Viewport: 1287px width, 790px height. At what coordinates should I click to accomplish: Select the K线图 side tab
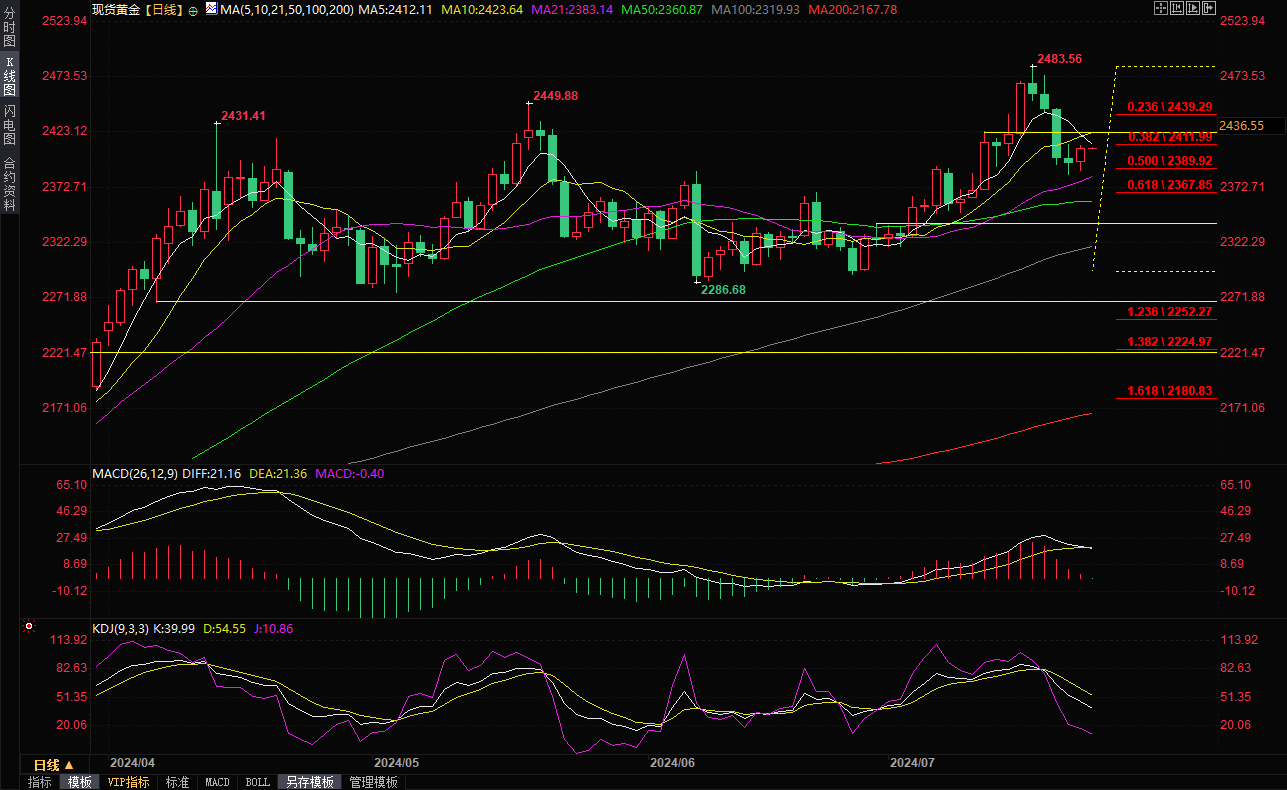coord(10,76)
